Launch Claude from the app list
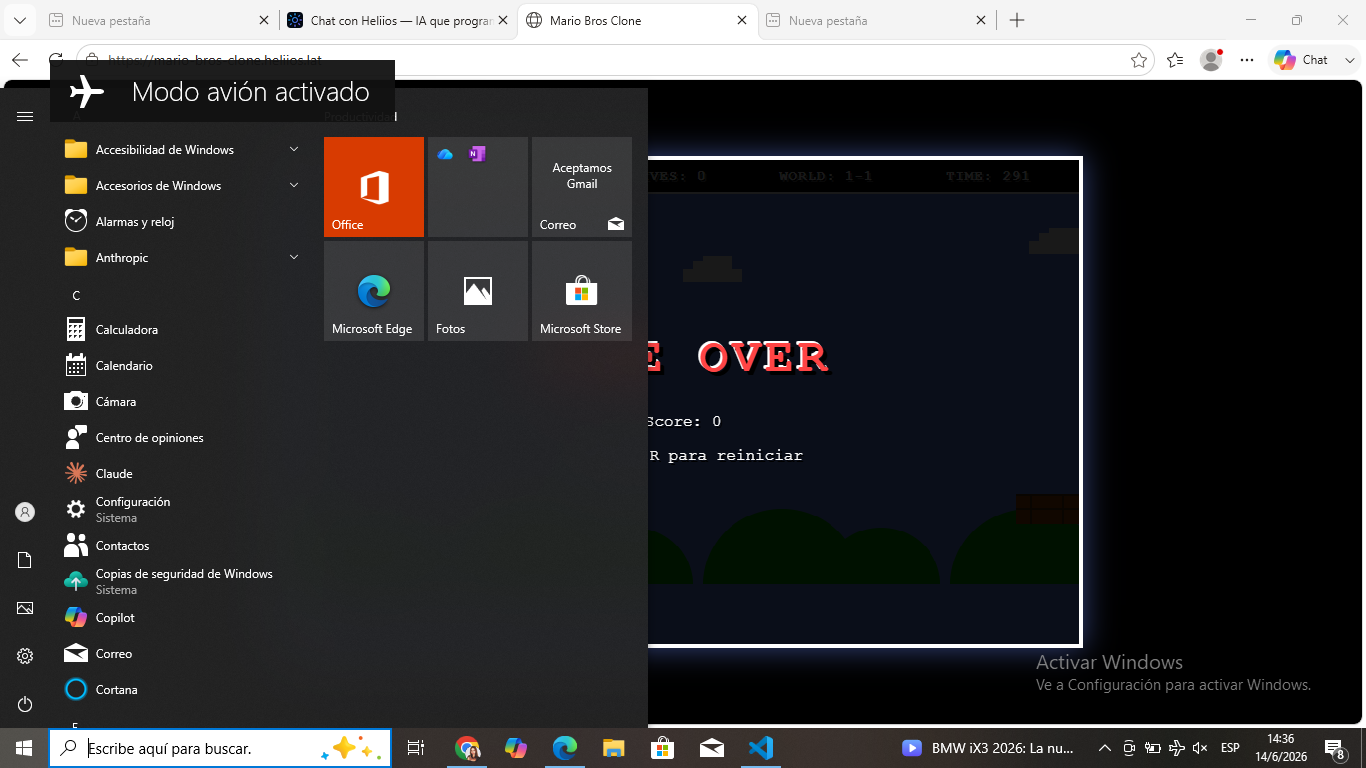 pyautogui.click(x=182, y=474)
